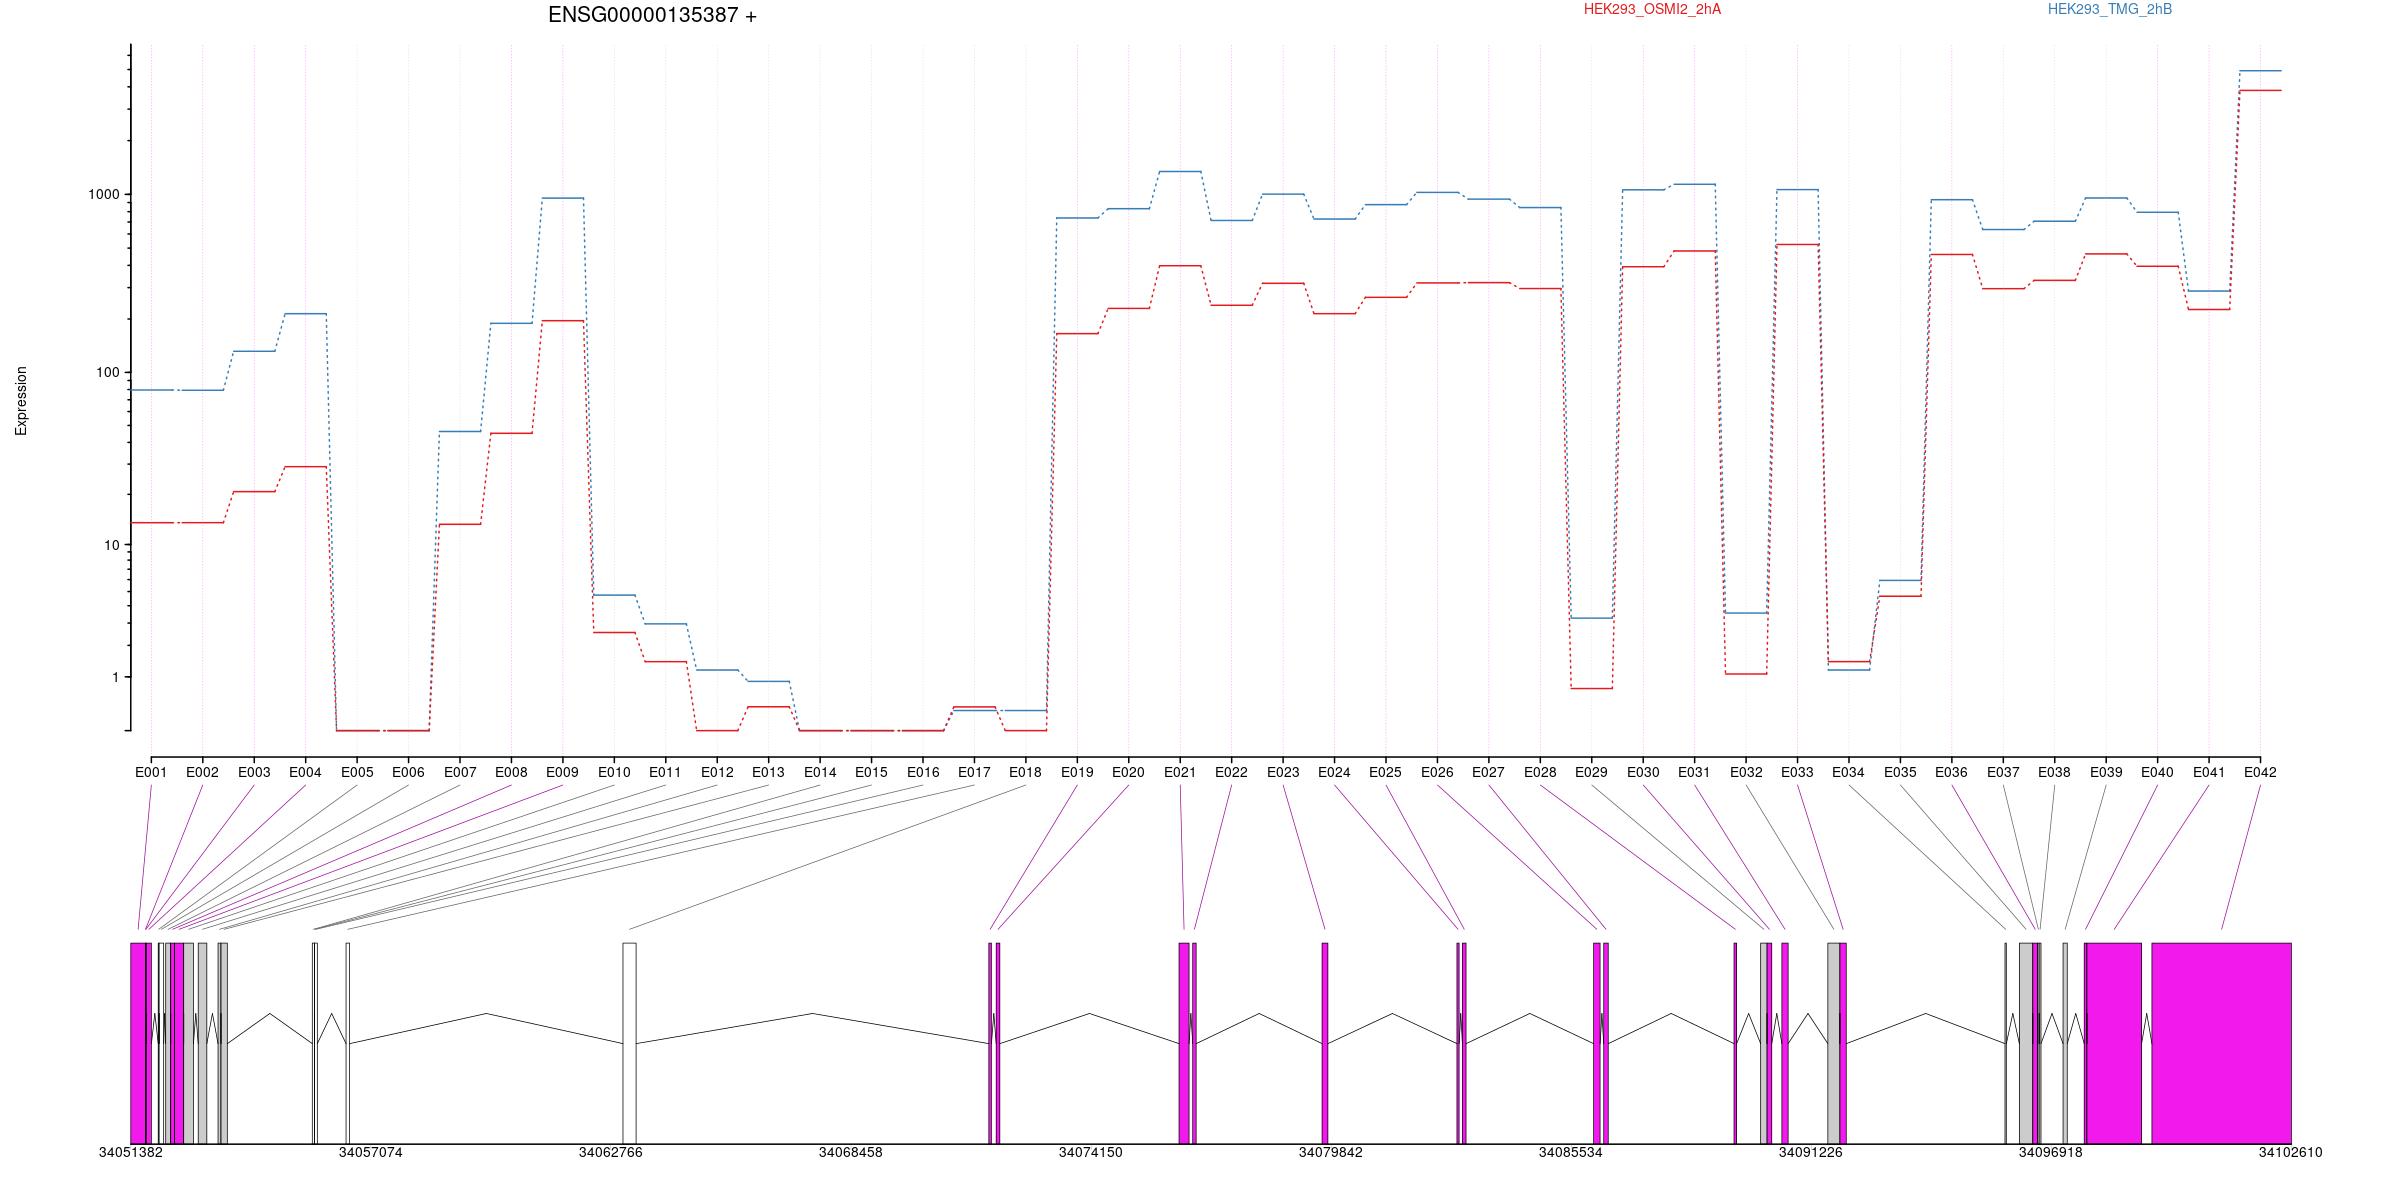2400x1200 pixels.
Task: Click exon label E010
Action: [614, 772]
